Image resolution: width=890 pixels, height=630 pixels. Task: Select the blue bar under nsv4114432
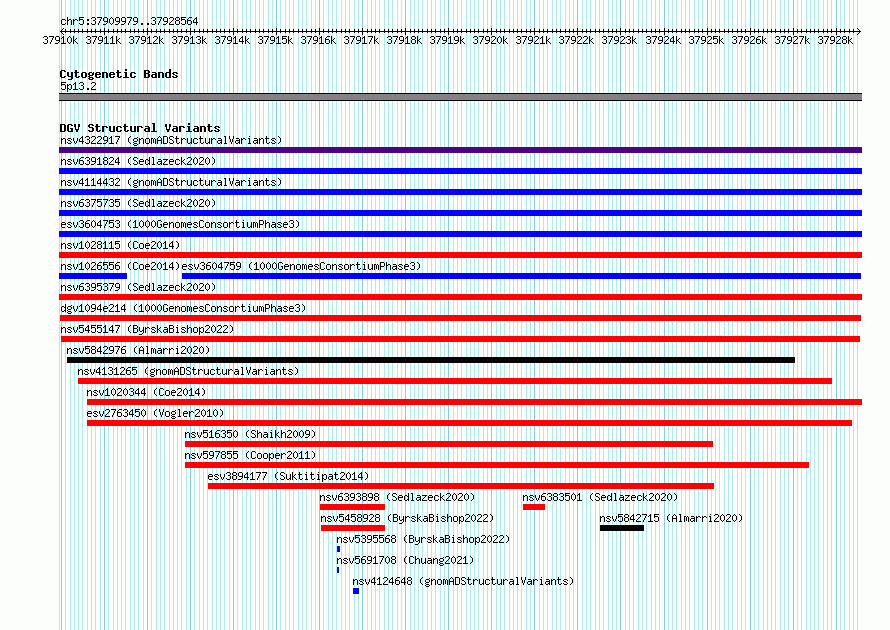coord(460,192)
